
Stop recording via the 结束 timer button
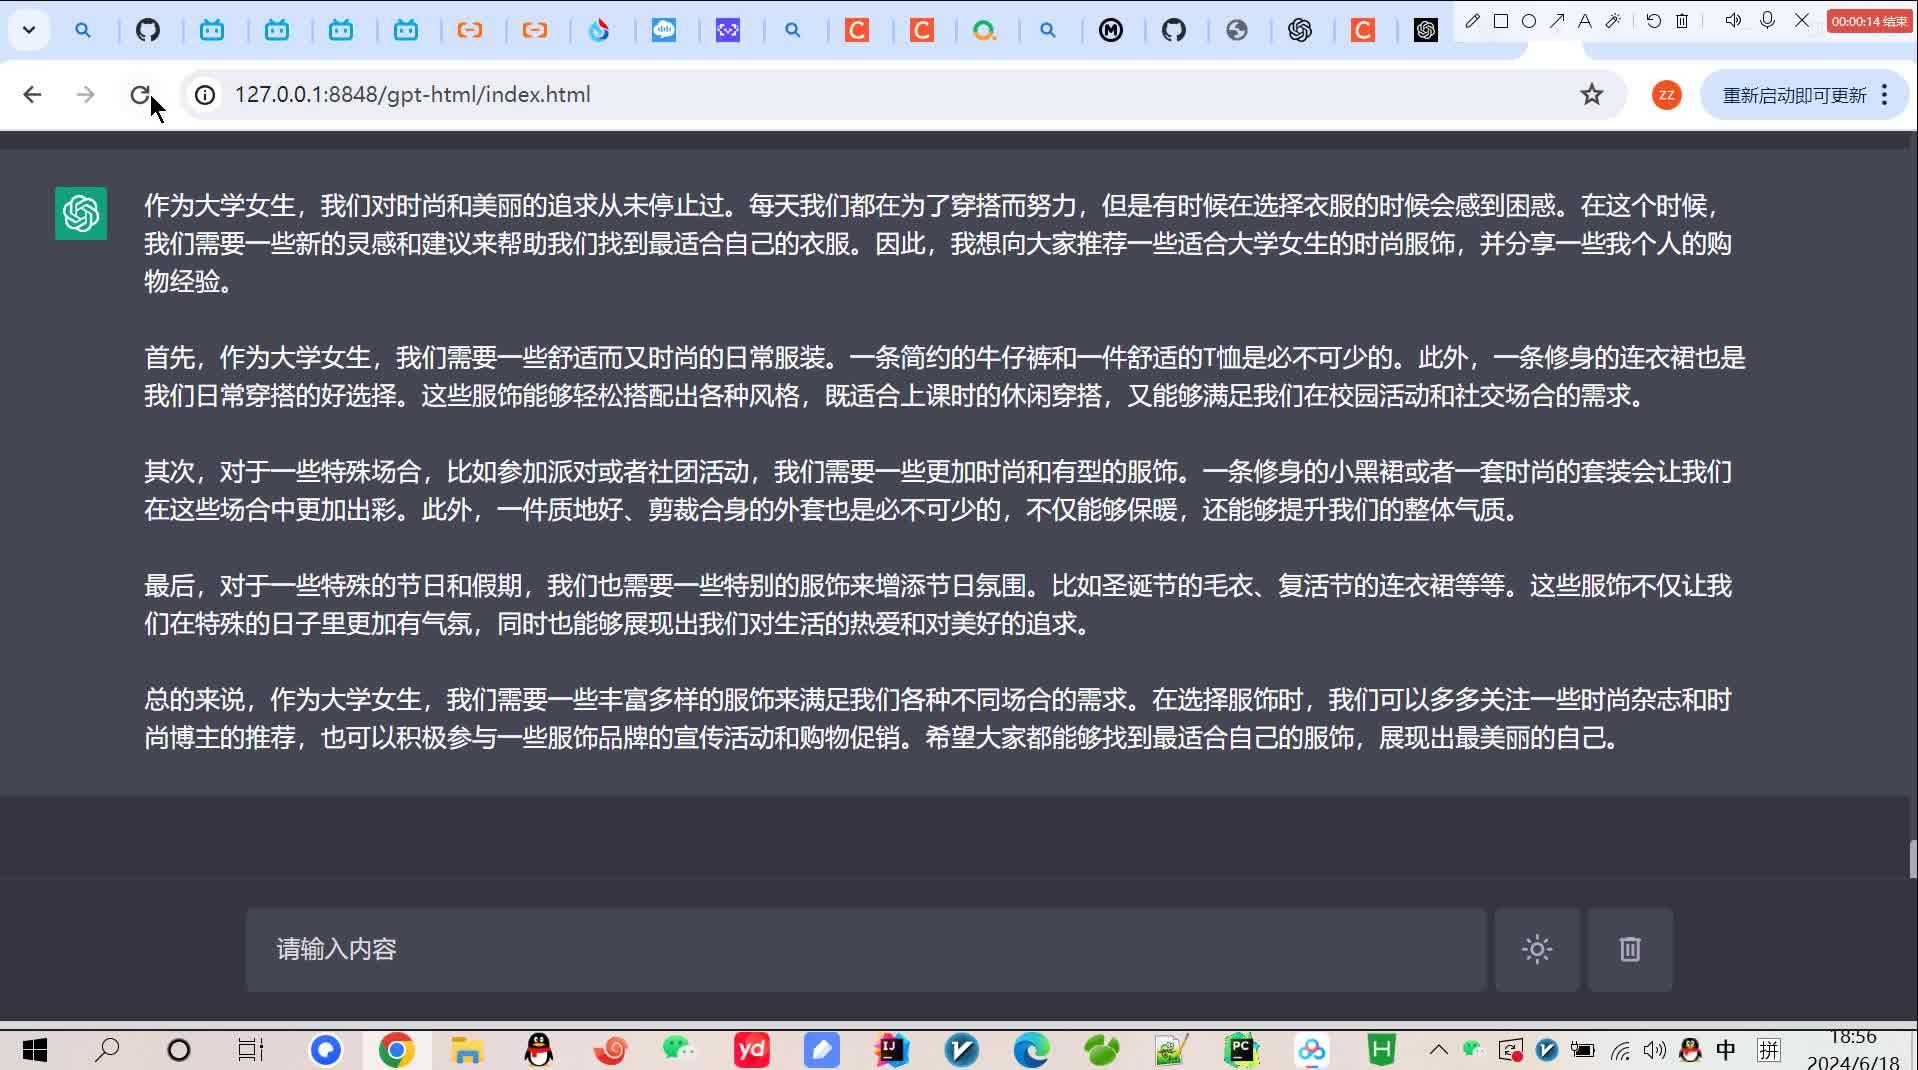[x=1869, y=20]
